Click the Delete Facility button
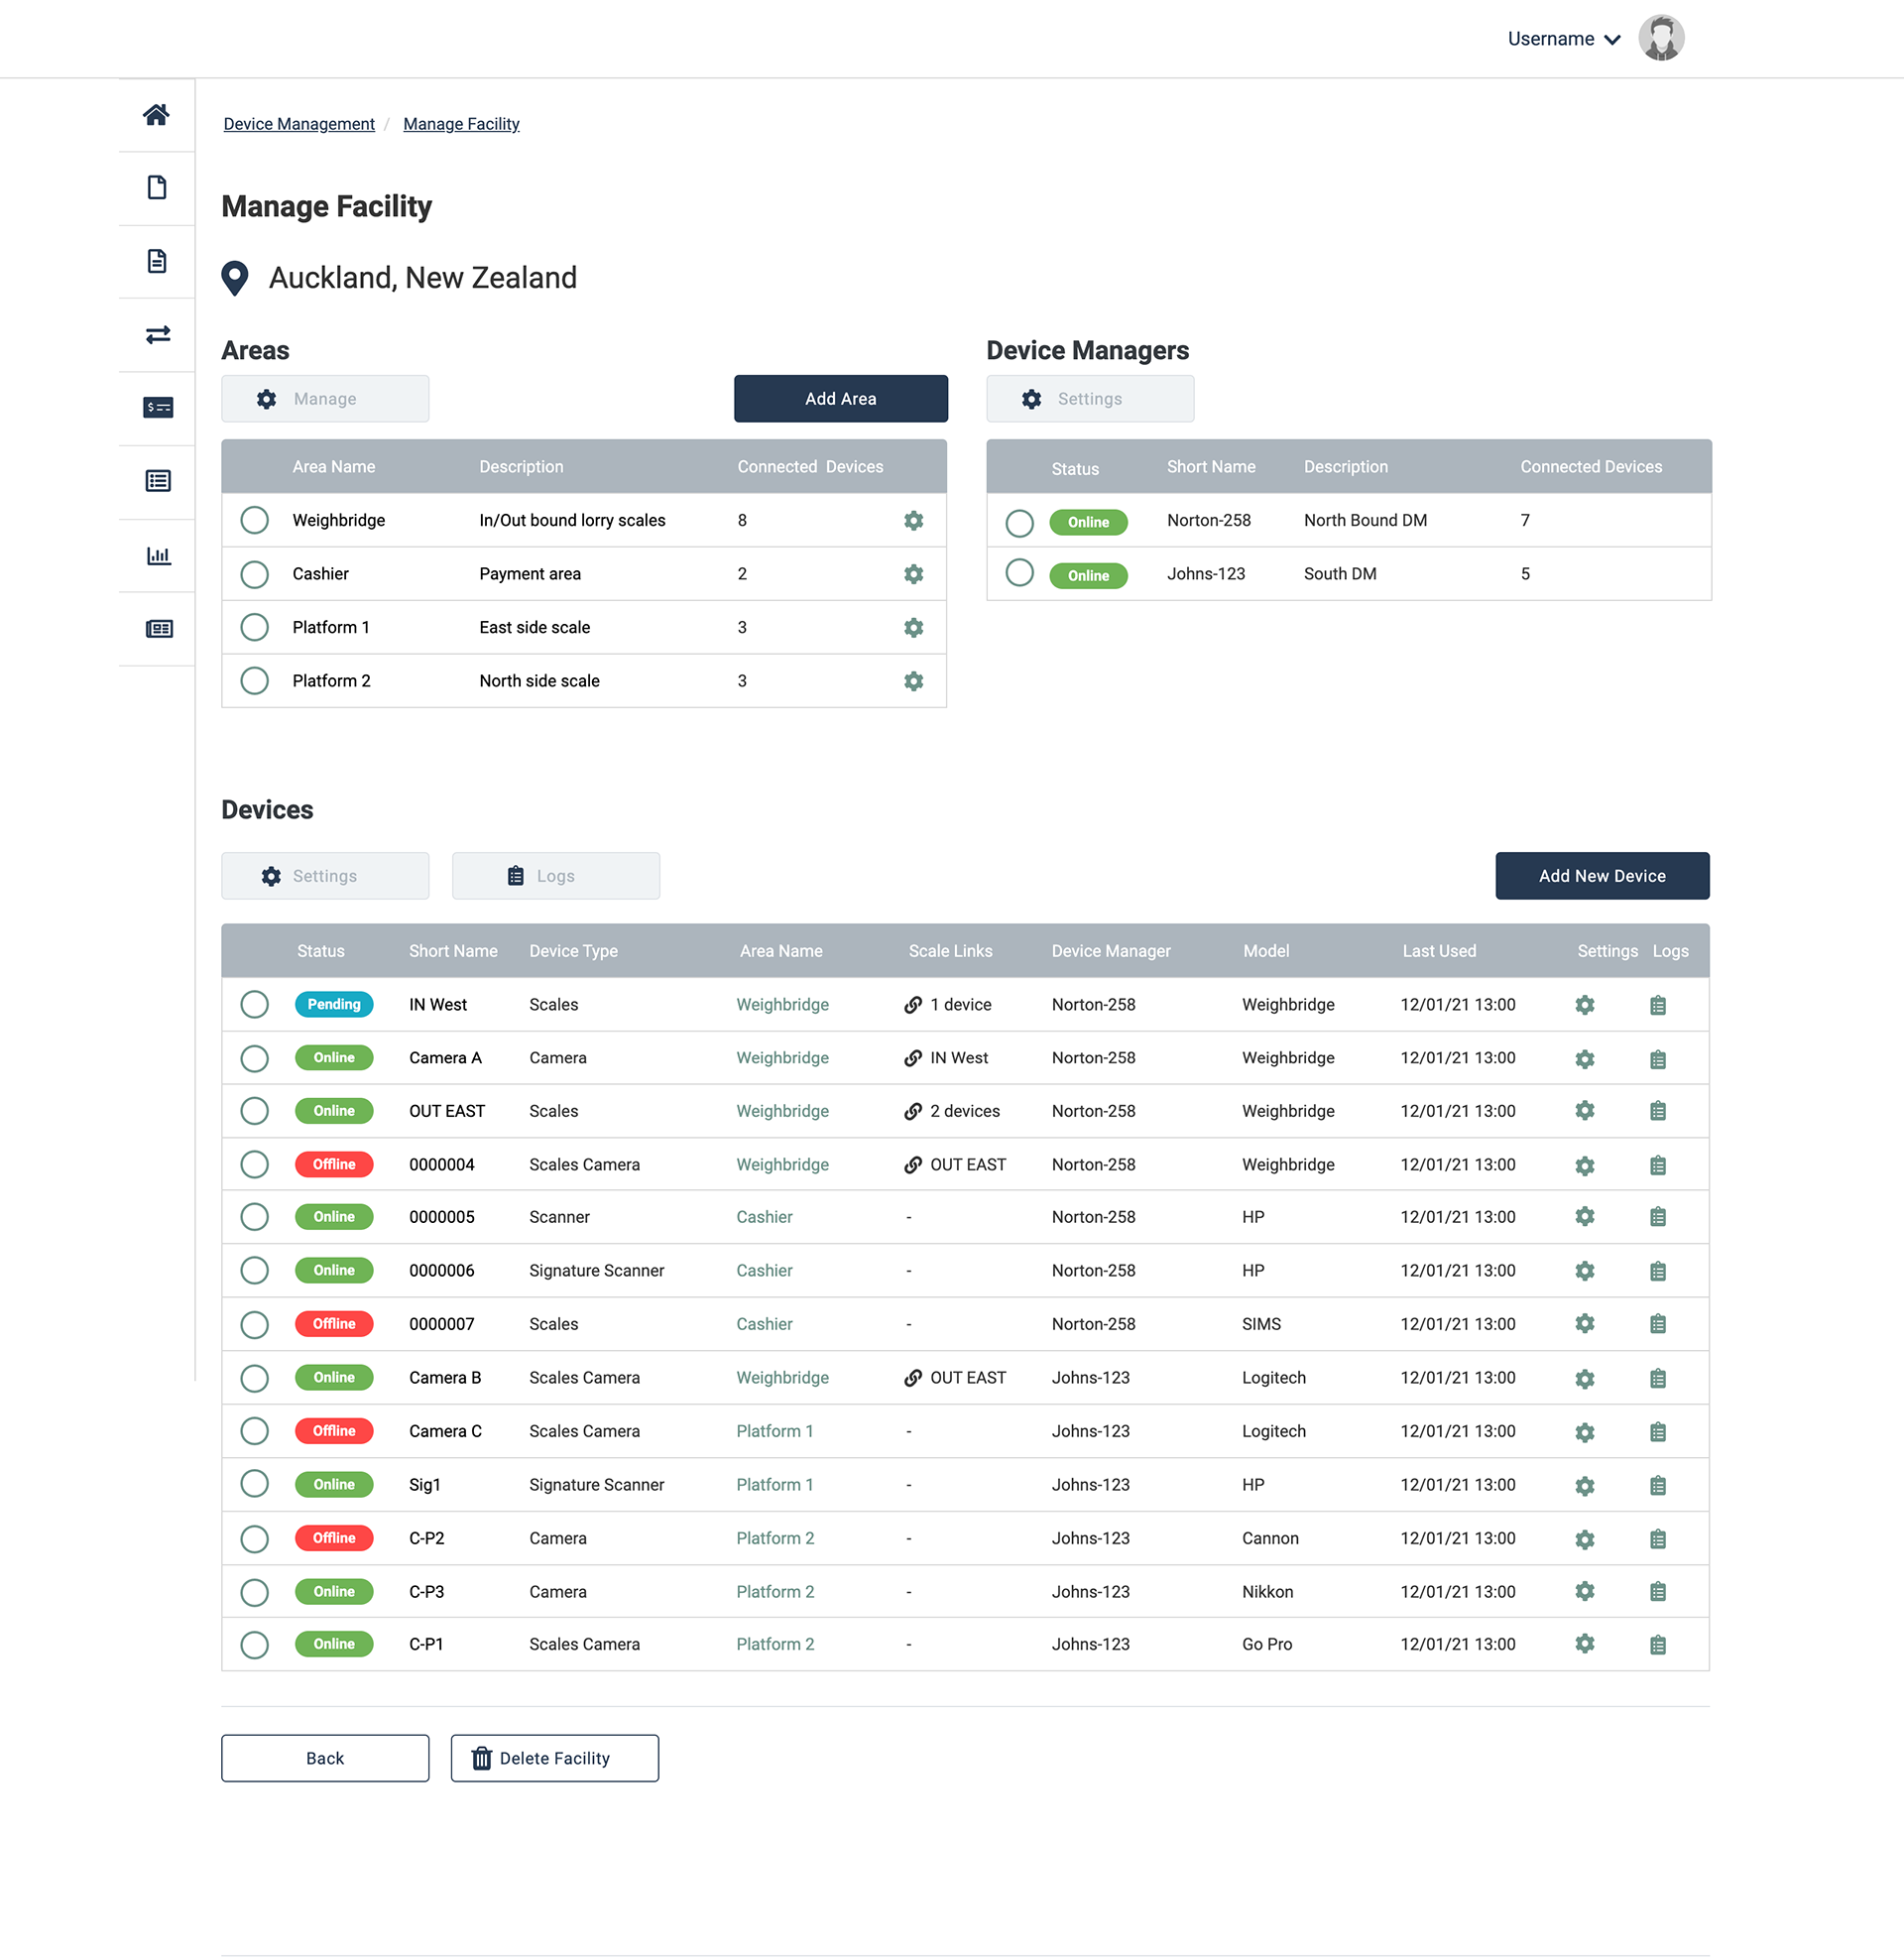 point(554,1758)
